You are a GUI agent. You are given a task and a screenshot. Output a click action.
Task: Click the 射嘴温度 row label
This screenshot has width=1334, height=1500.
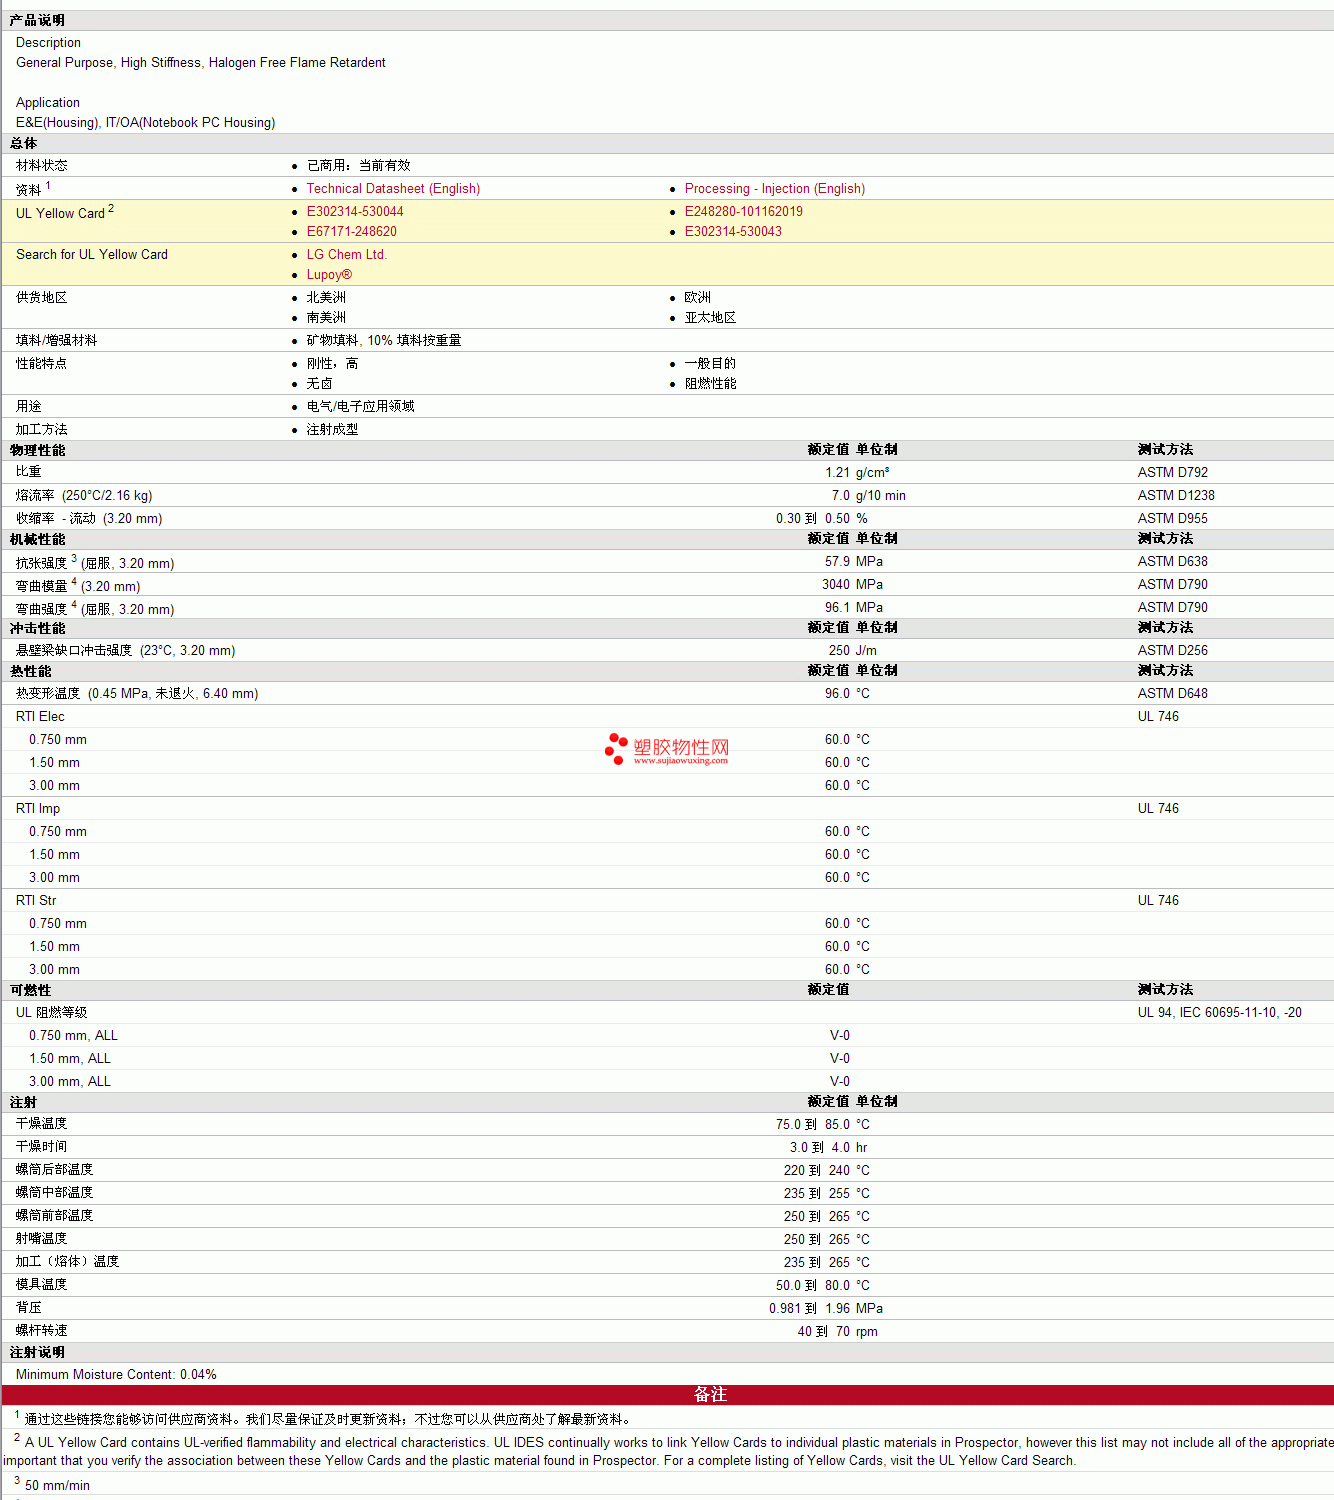pos(41,1239)
